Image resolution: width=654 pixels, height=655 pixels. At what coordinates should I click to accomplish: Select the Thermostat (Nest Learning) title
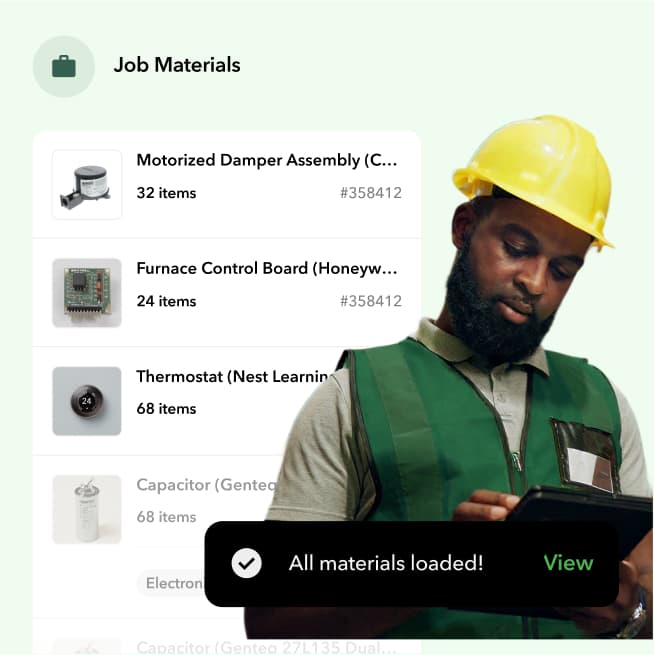pyautogui.click(x=235, y=377)
